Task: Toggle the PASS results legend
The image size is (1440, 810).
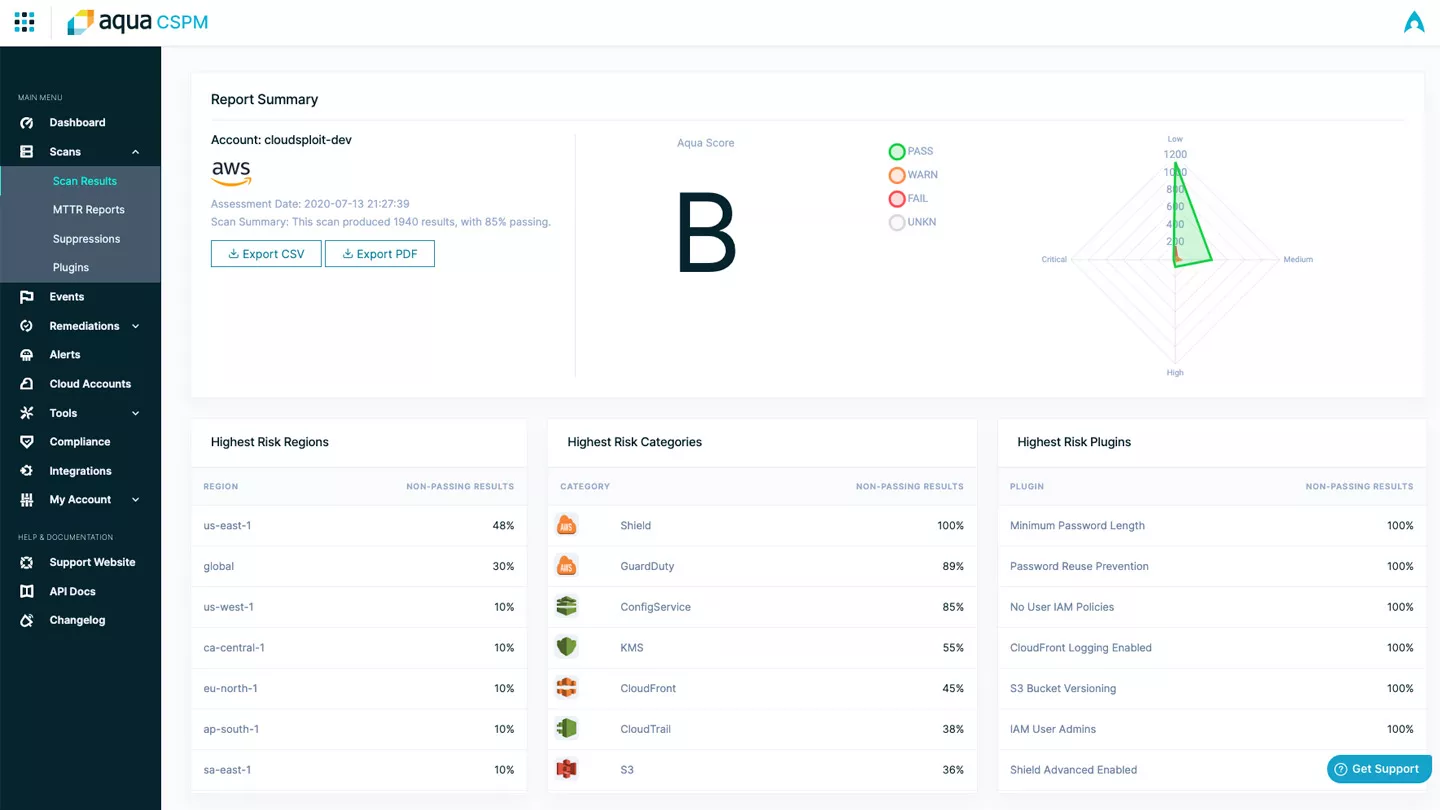Action: click(x=897, y=151)
